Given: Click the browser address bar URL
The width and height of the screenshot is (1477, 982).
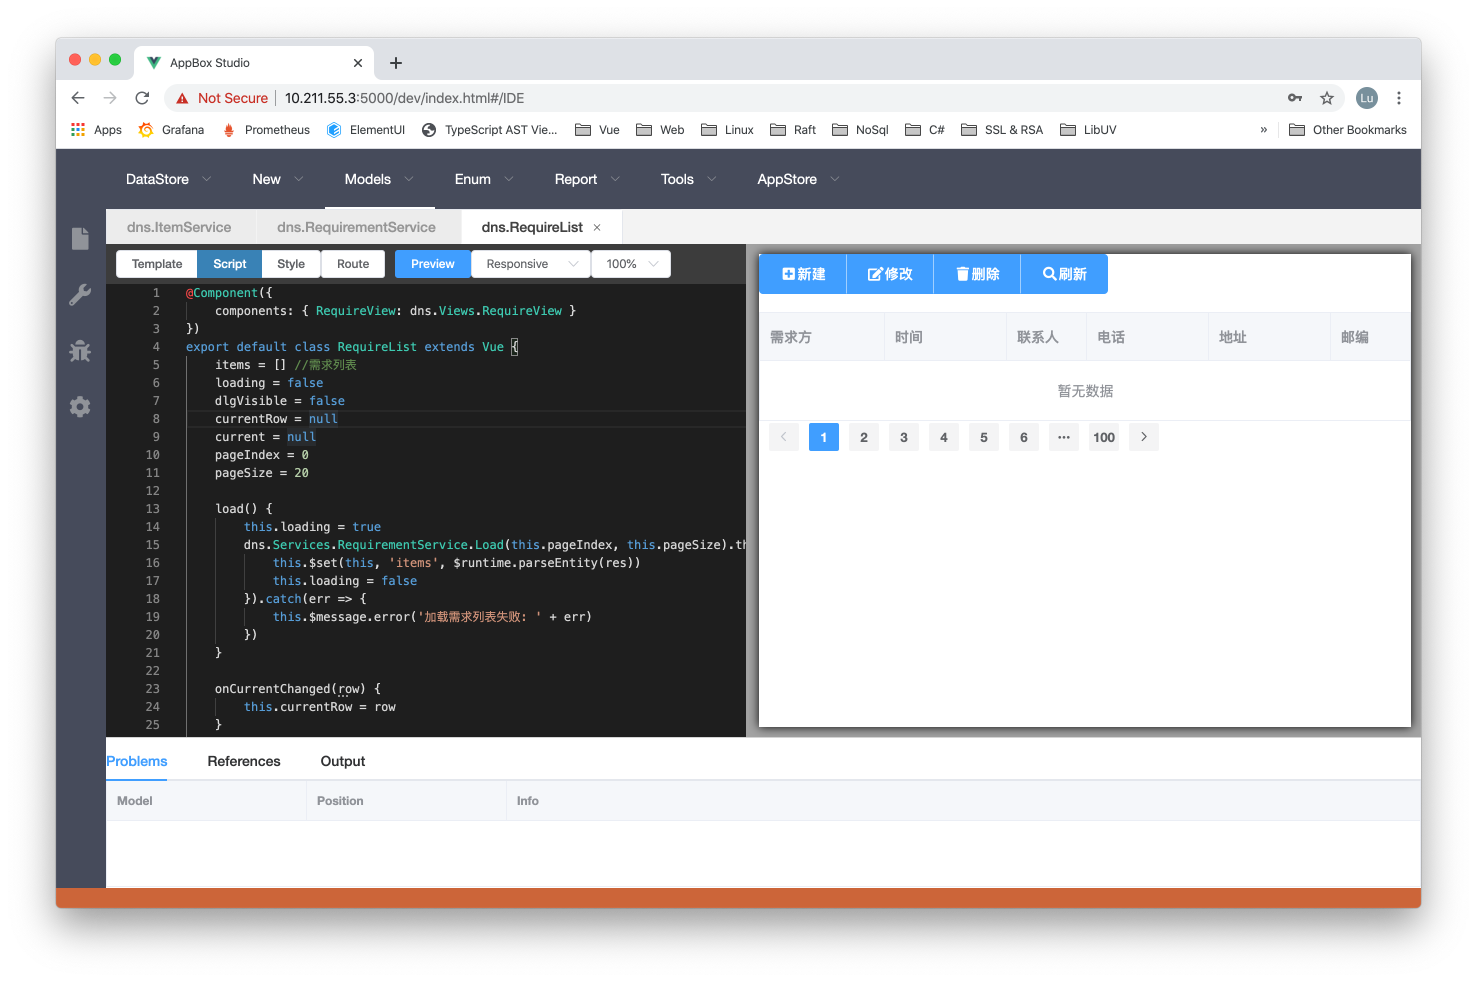Looking at the screenshot, I should tap(404, 98).
